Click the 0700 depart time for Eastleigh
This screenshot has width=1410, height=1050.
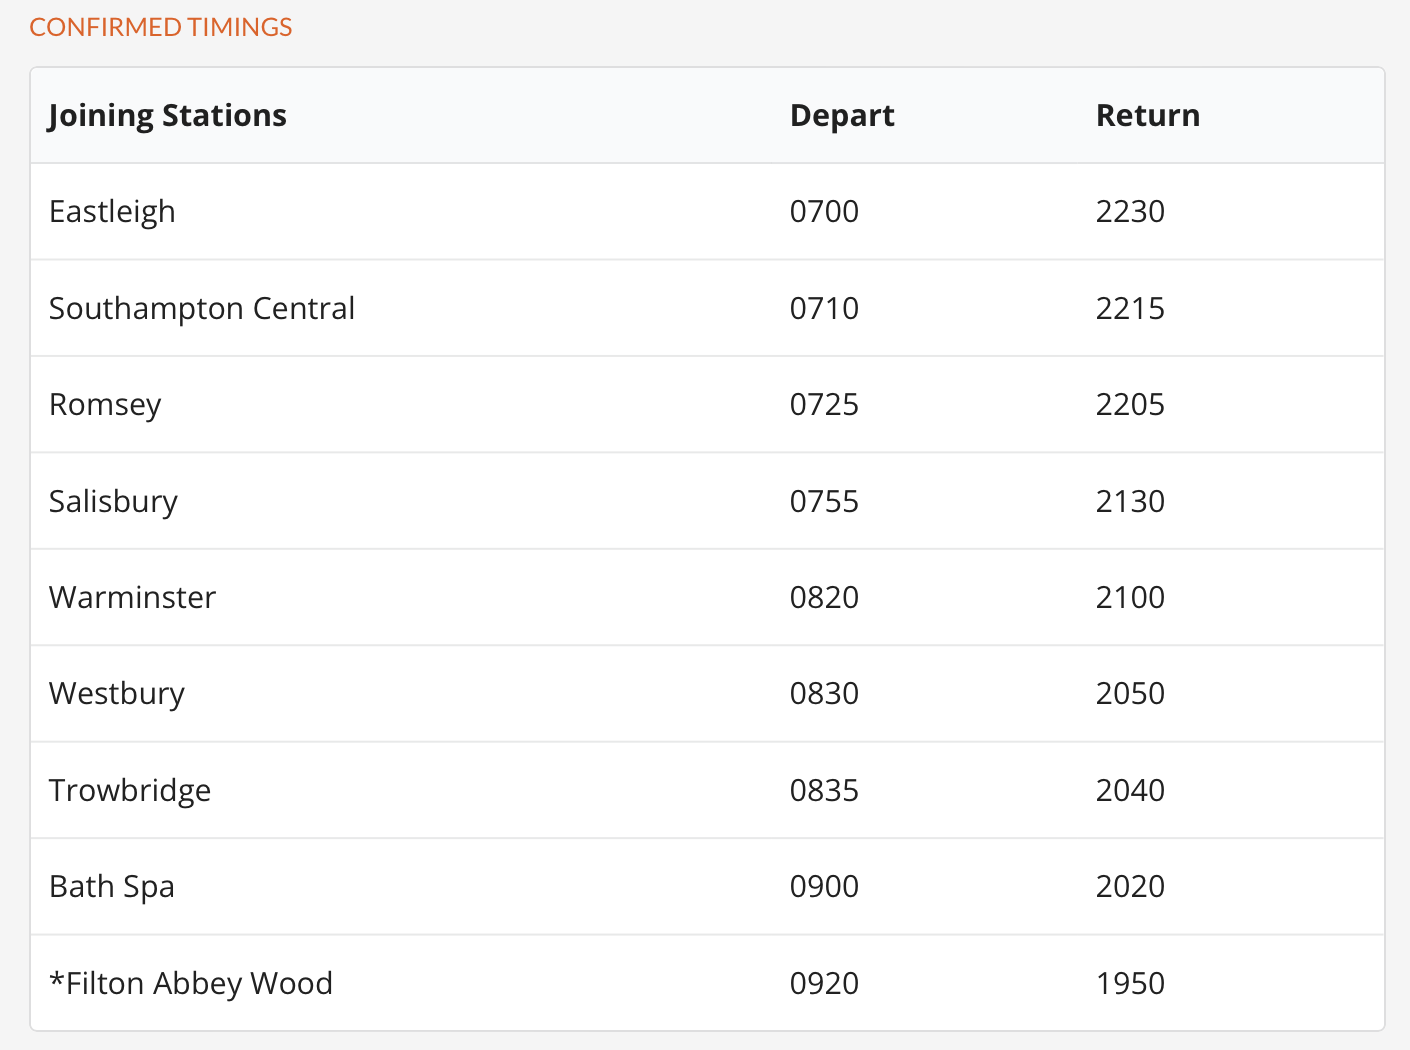point(824,212)
